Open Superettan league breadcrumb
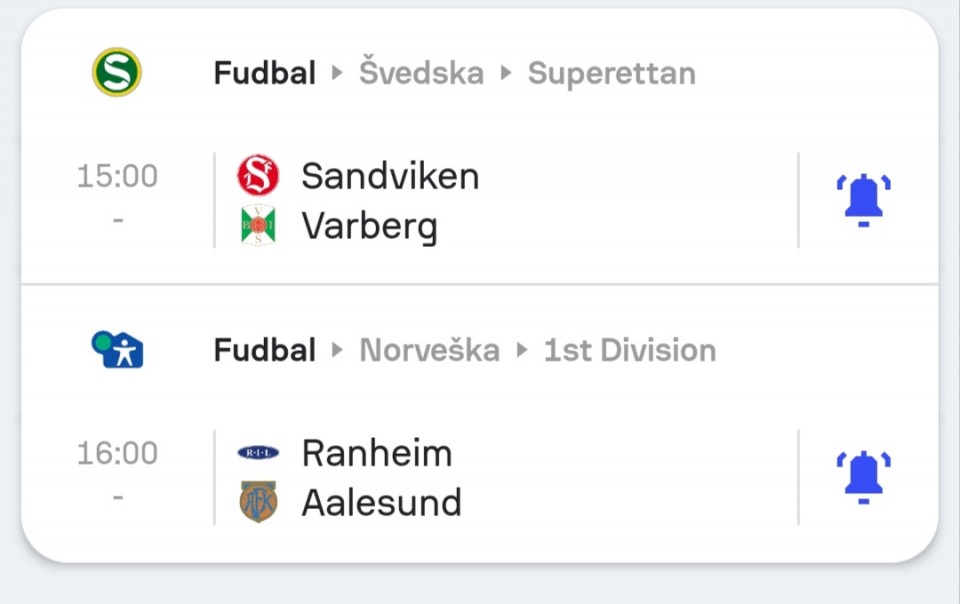The height and width of the screenshot is (604, 960). (612, 75)
